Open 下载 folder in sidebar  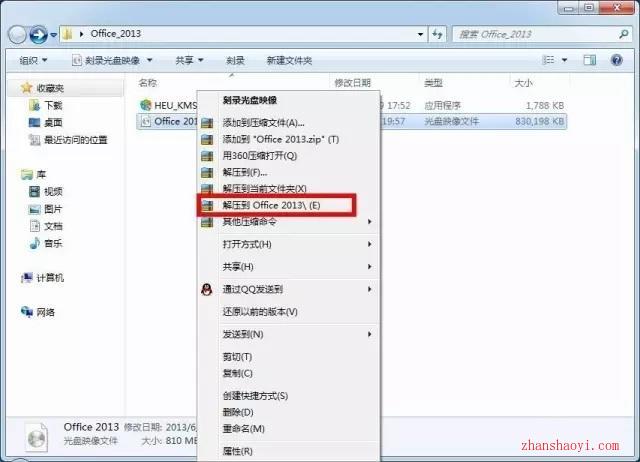[53, 105]
